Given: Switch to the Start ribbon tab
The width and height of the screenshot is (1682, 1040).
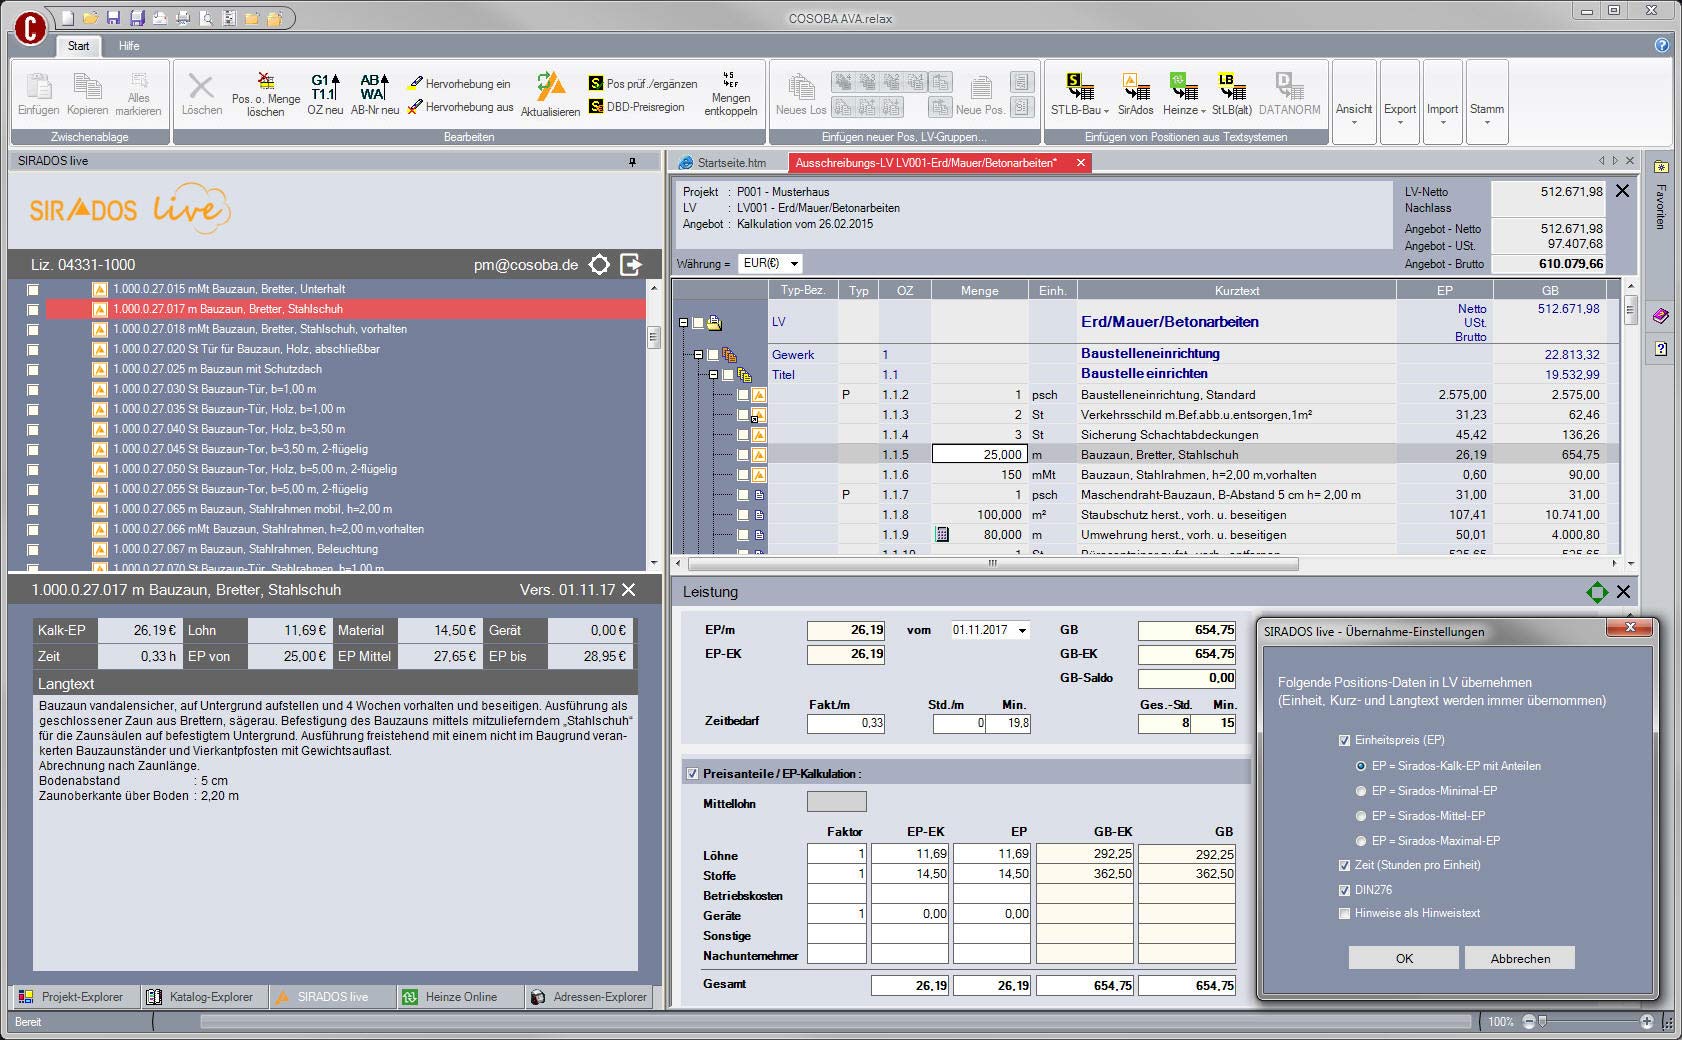Looking at the screenshot, I should click(78, 46).
